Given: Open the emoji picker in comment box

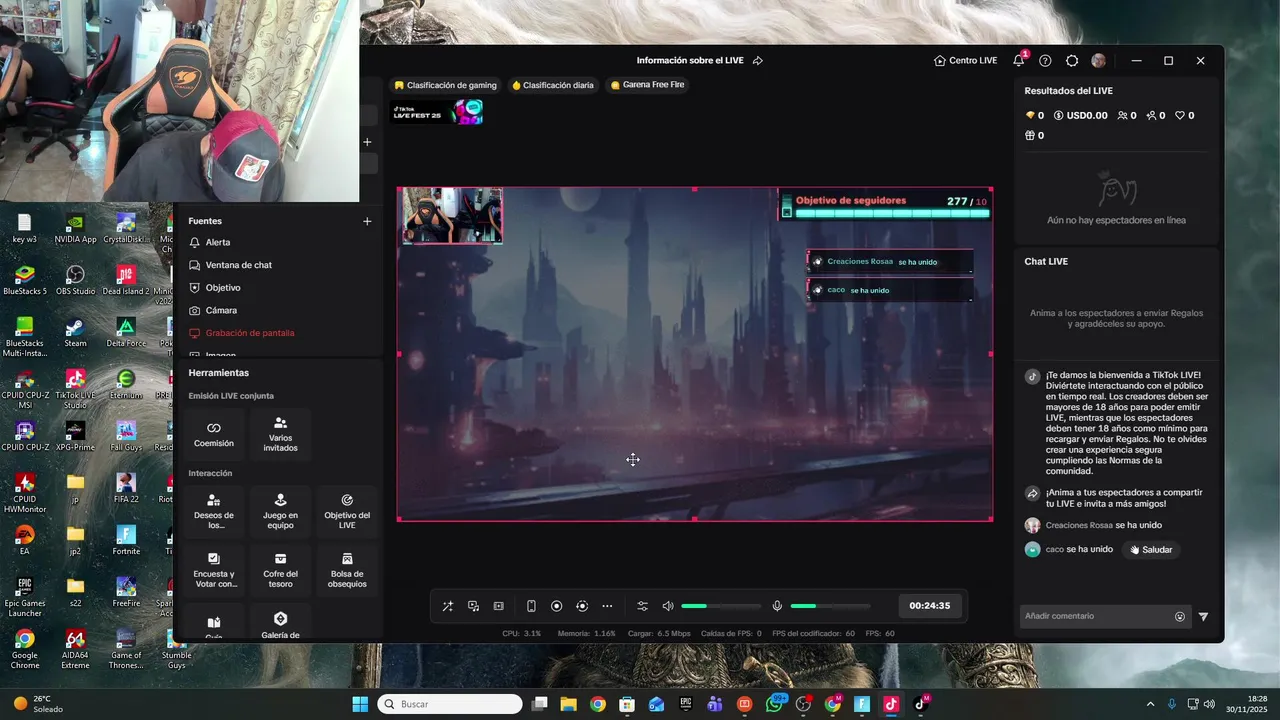Looking at the screenshot, I should (1180, 617).
